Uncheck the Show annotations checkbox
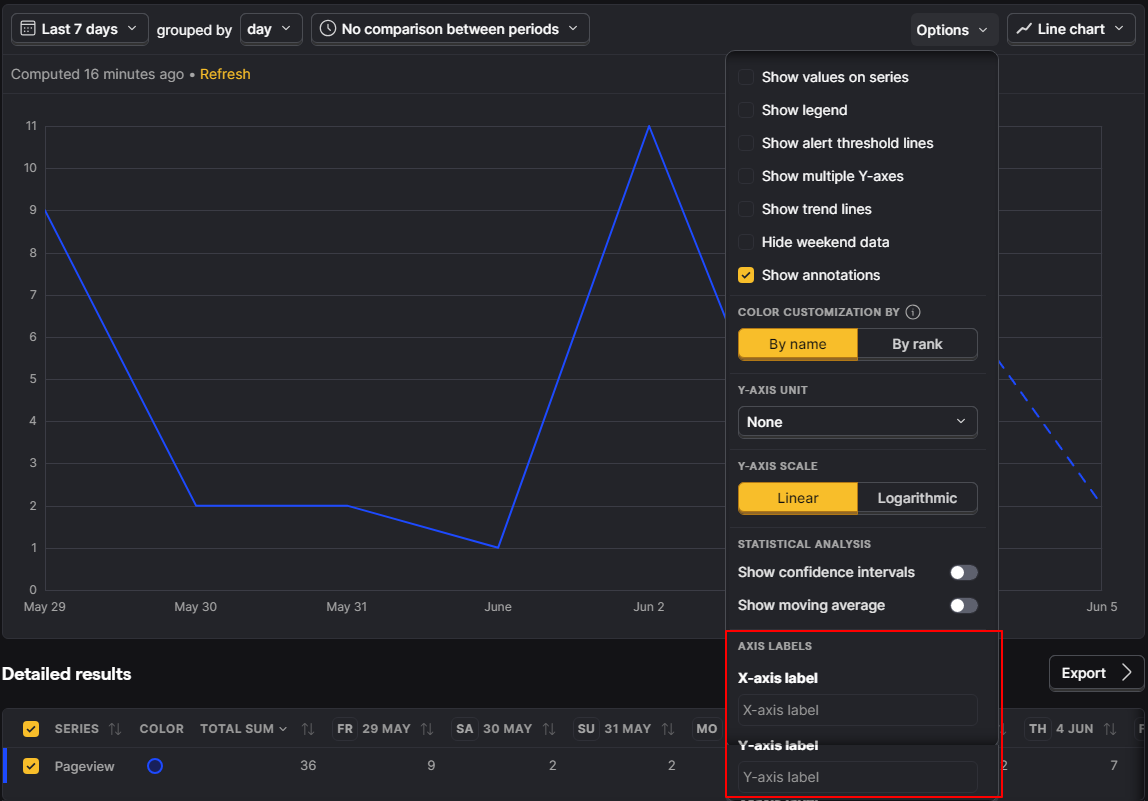The width and height of the screenshot is (1148, 801). pos(746,275)
